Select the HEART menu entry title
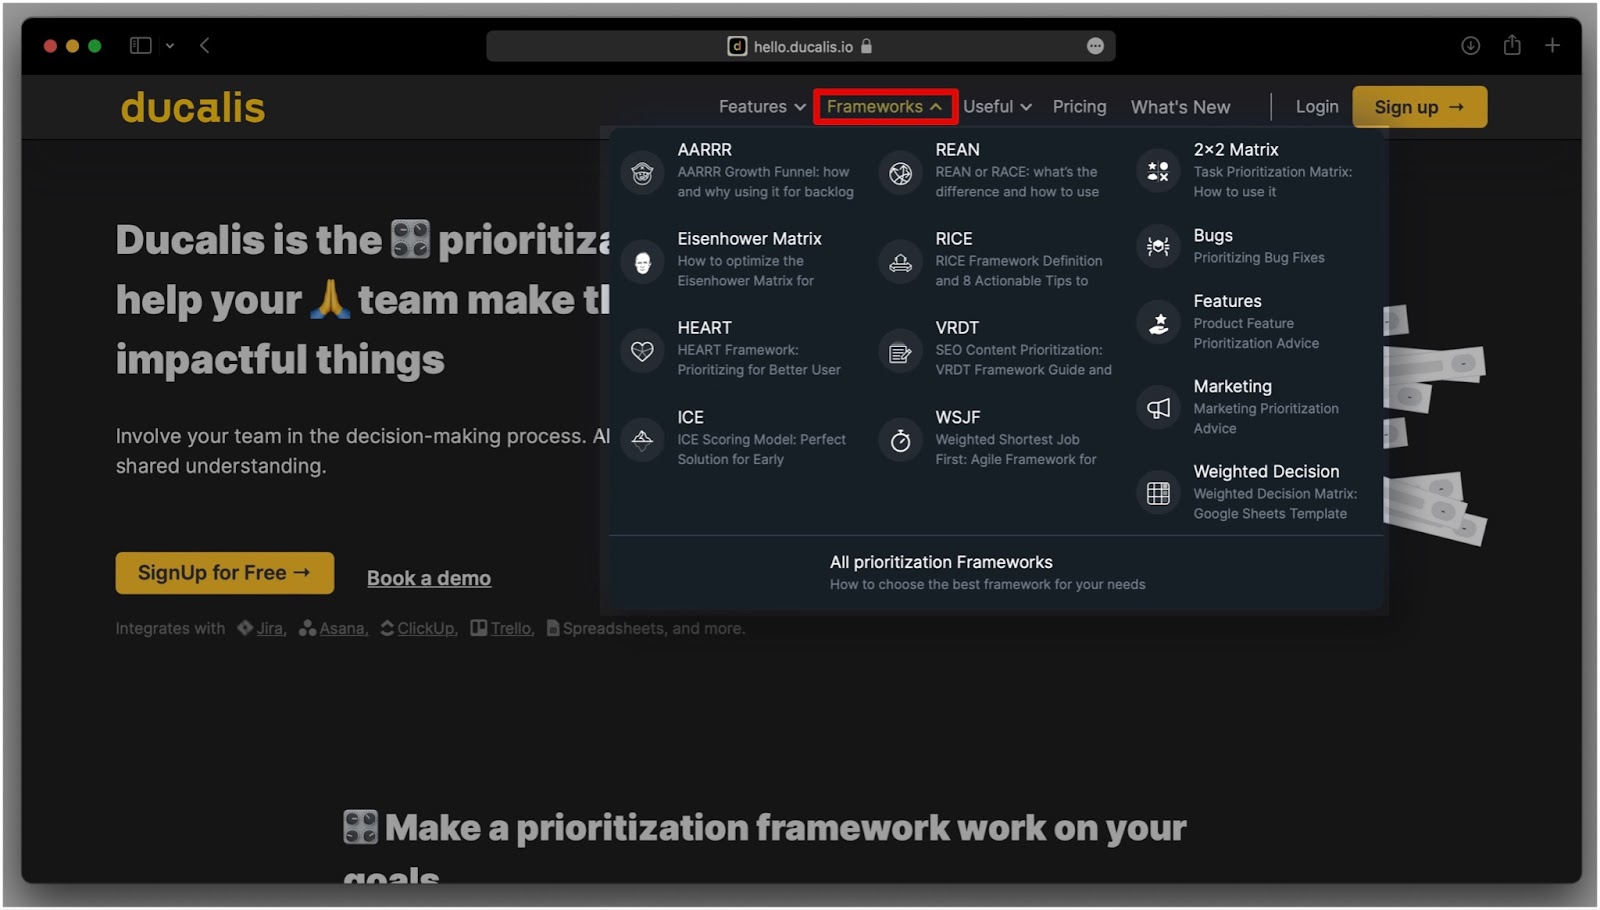 [704, 327]
